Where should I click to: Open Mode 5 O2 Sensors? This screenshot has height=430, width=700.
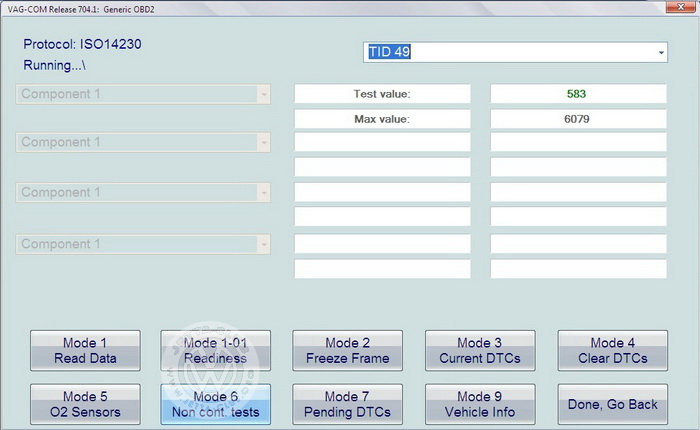tap(85, 404)
